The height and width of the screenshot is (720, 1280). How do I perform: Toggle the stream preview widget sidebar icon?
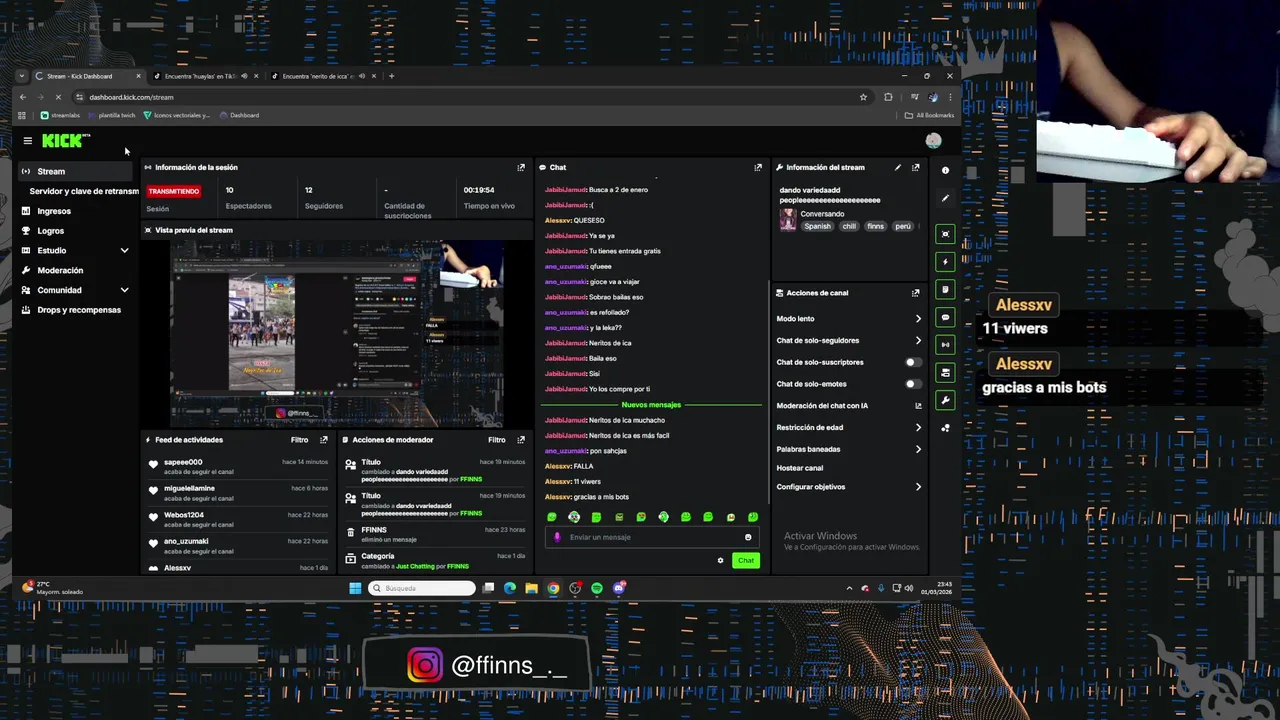pyautogui.click(x=945, y=234)
